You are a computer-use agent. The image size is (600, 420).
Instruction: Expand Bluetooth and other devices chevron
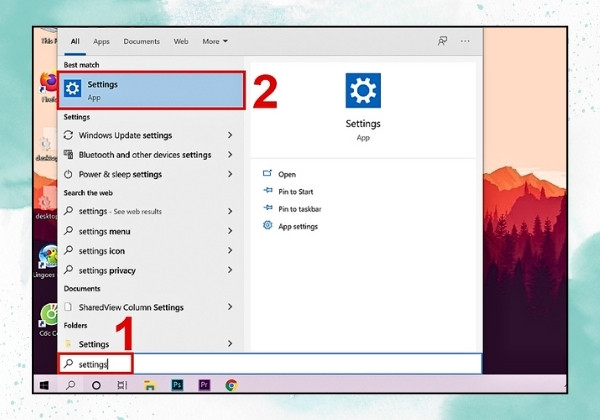coord(230,155)
